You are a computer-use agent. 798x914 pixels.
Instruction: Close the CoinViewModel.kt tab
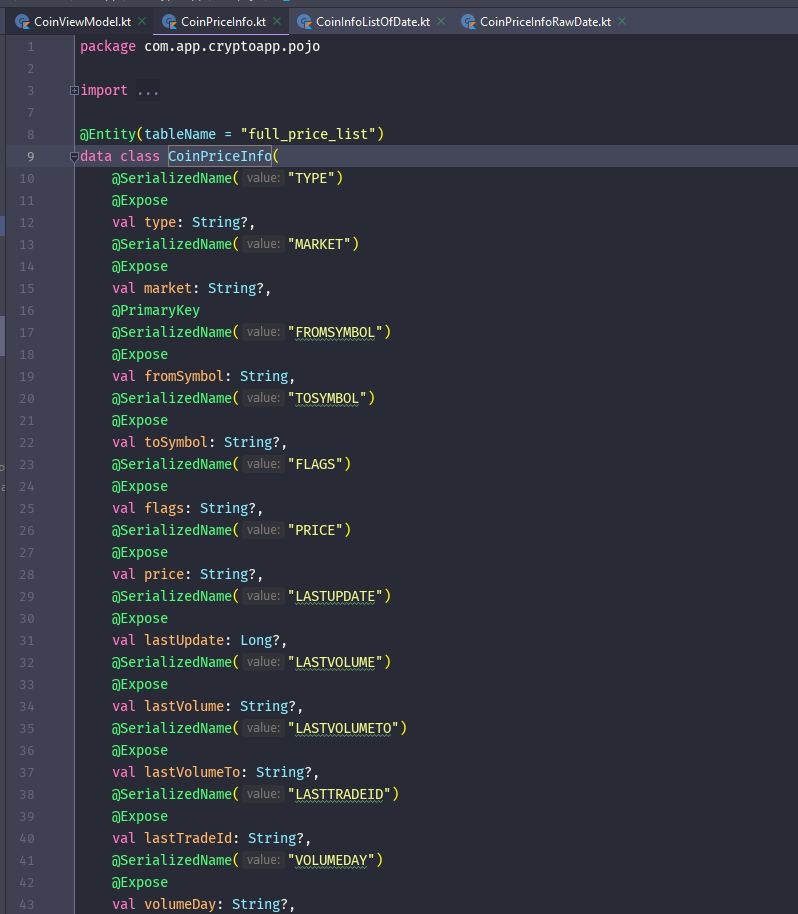point(142,22)
